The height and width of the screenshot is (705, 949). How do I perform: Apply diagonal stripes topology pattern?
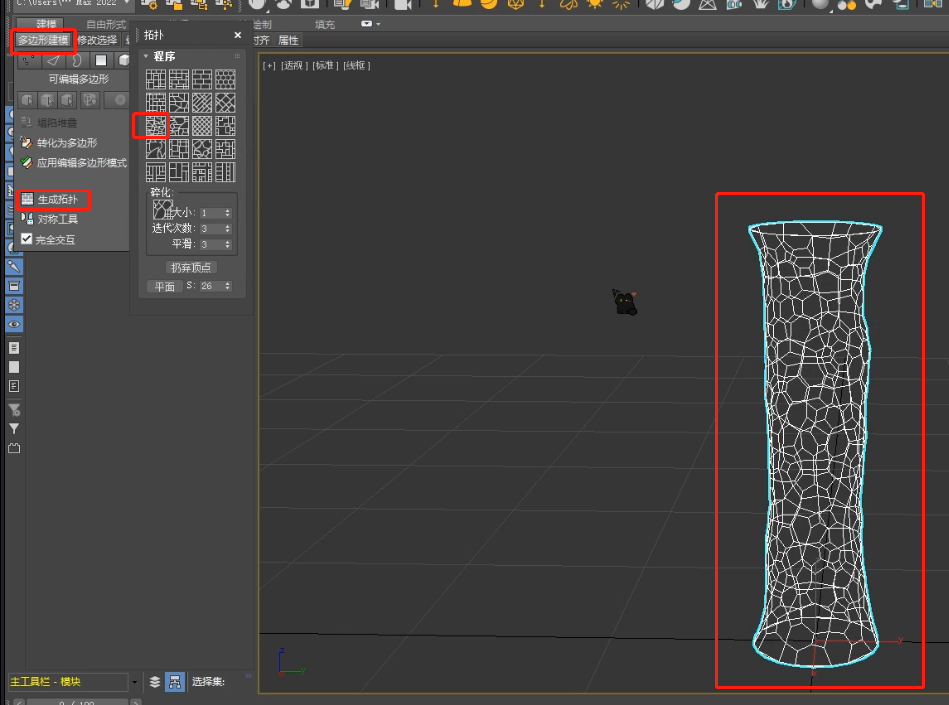202,103
